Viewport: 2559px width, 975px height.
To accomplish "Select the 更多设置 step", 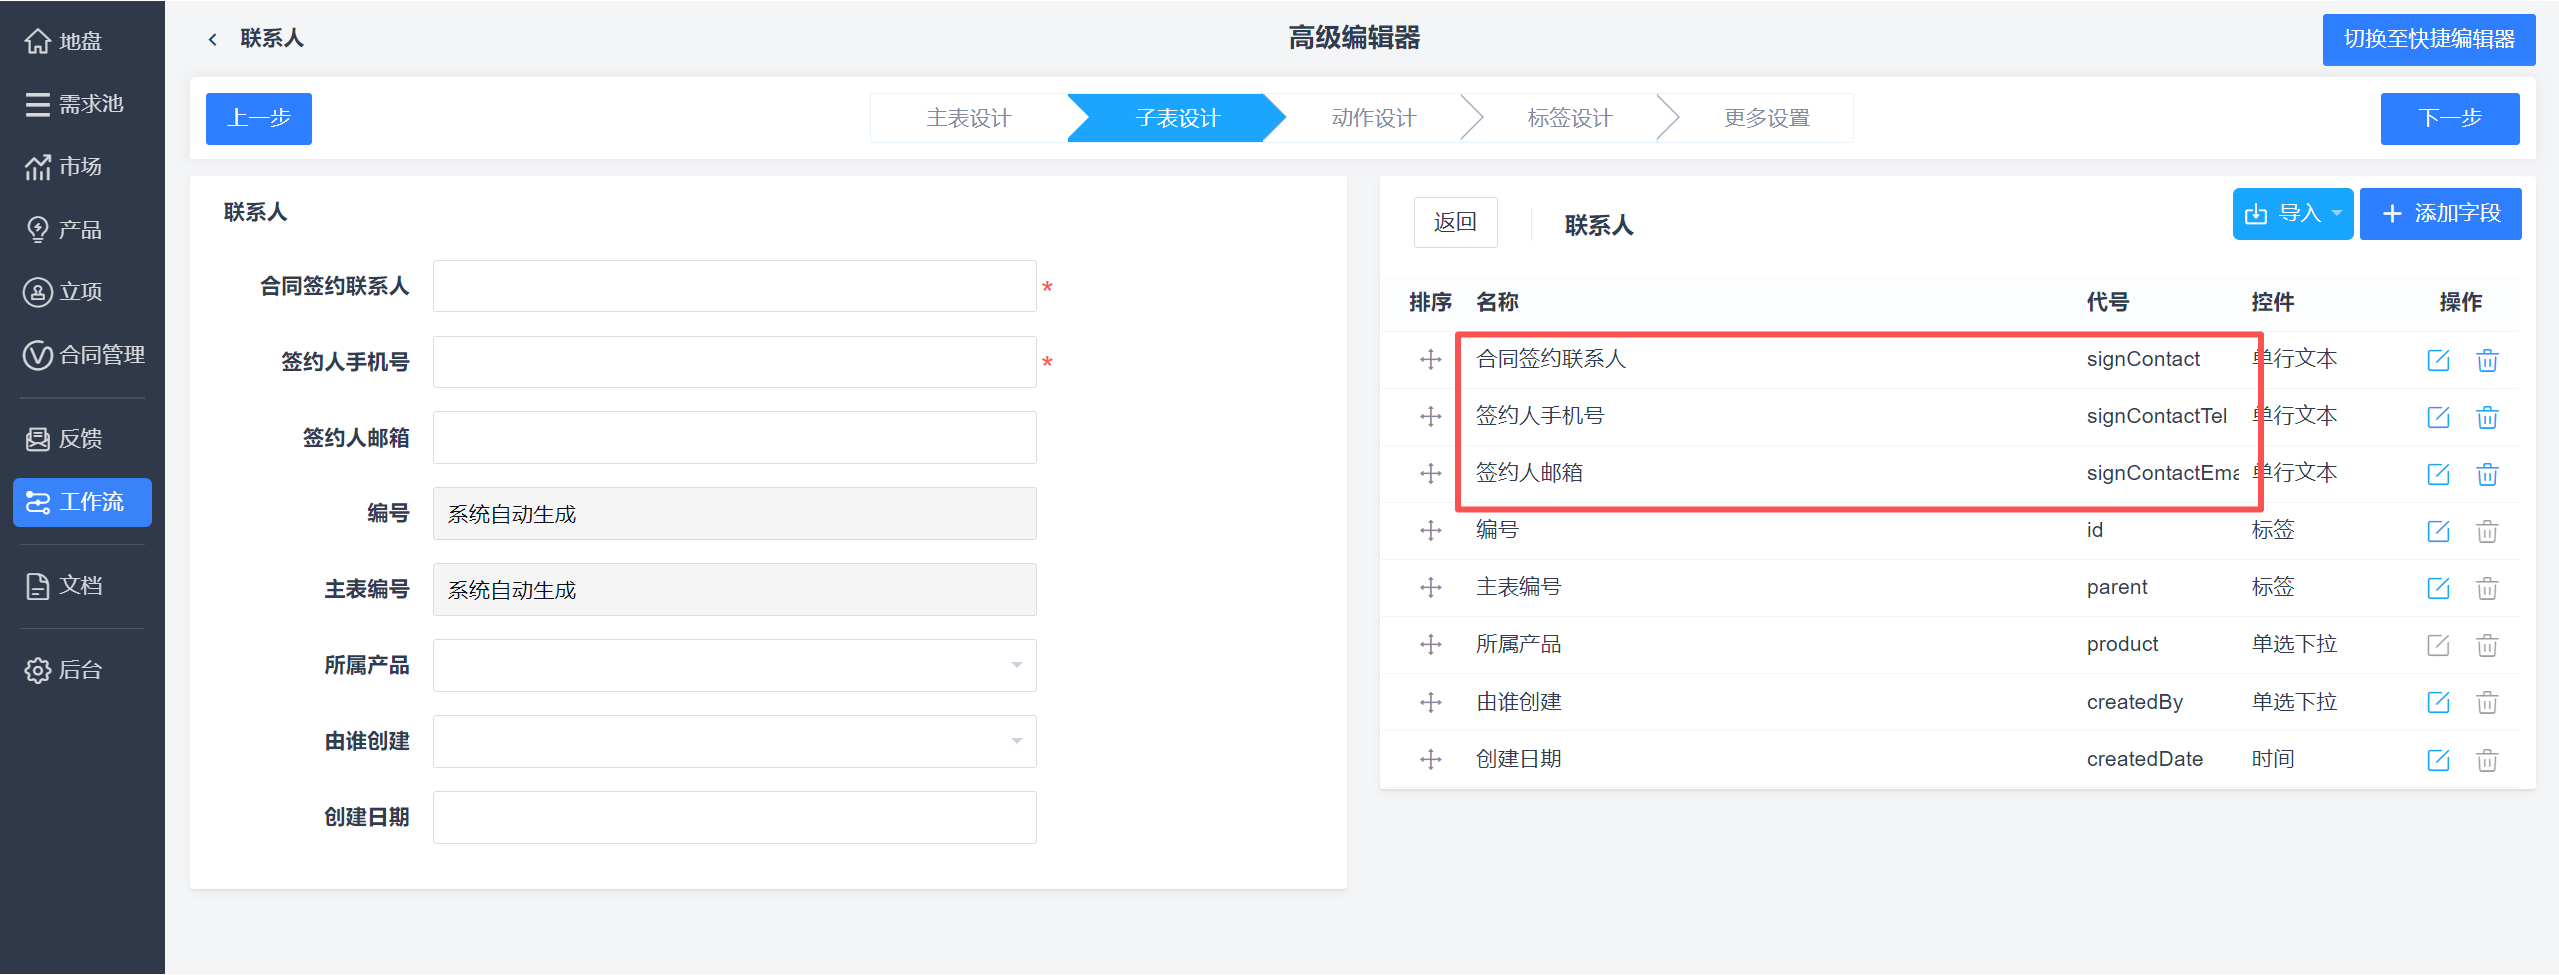I will coord(1766,118).
